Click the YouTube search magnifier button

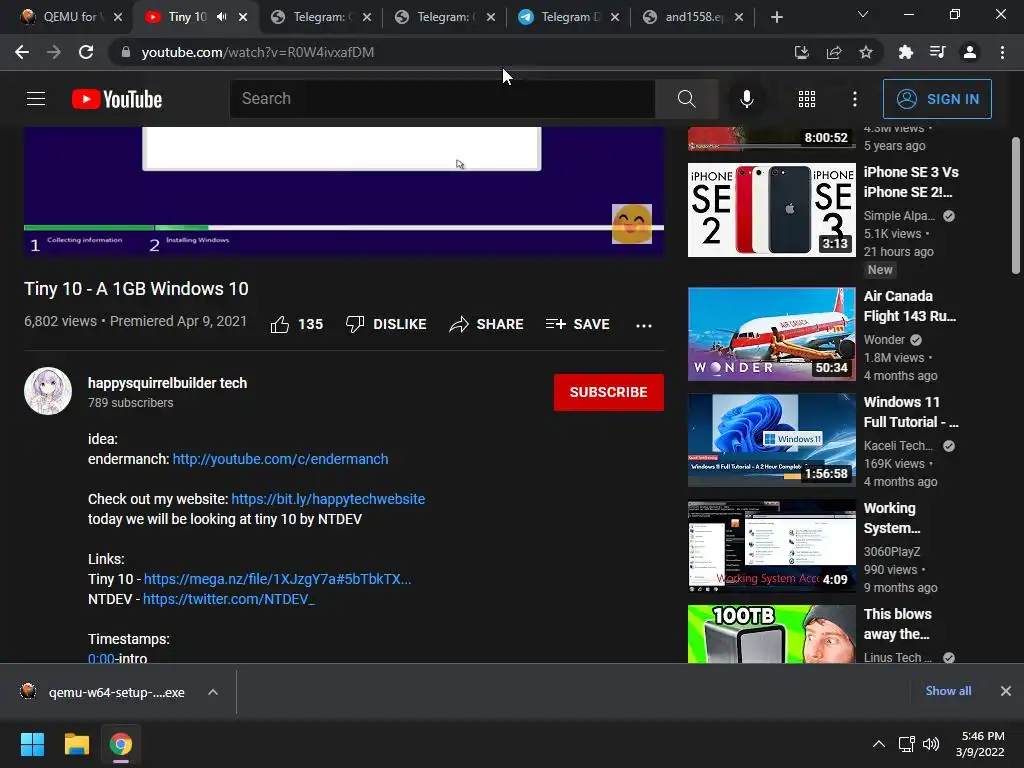point(686,99)
